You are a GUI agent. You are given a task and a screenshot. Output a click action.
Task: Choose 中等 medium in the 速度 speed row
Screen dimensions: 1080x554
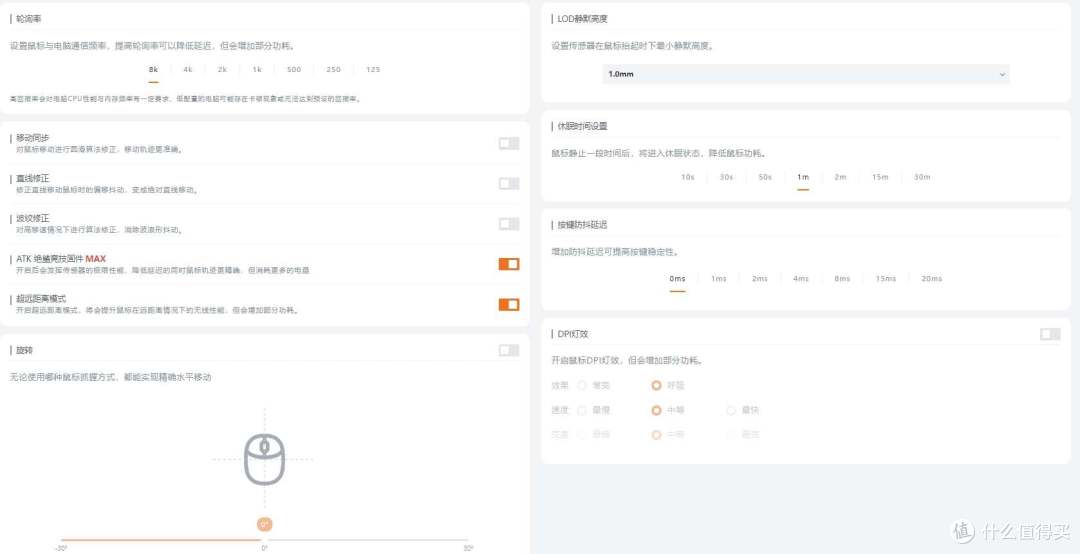coord(656,410)
